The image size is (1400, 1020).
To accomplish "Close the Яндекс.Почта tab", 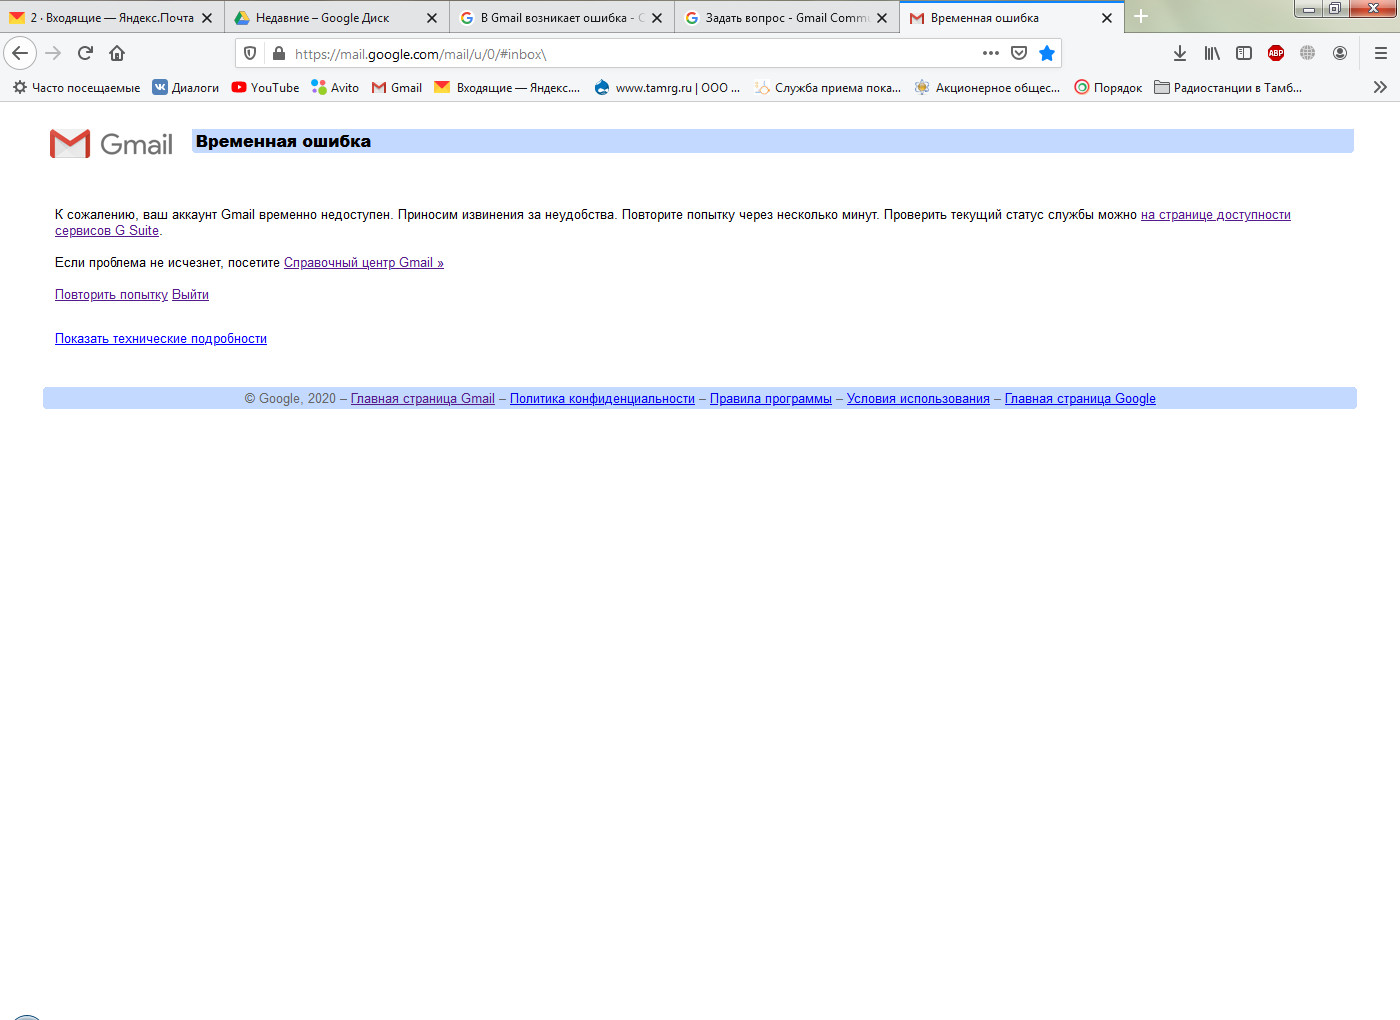I will pyautogui.click(x=207, y=18).
